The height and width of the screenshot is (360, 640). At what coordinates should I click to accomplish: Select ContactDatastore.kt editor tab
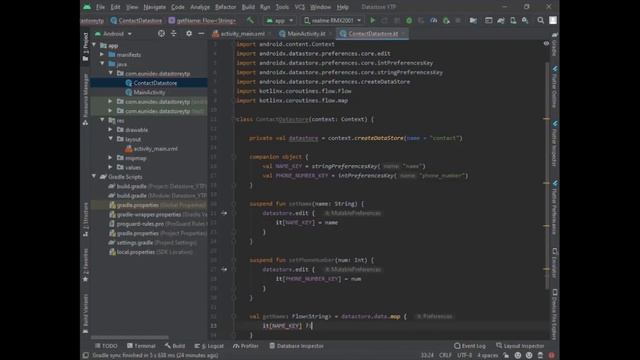coord(372,33)
